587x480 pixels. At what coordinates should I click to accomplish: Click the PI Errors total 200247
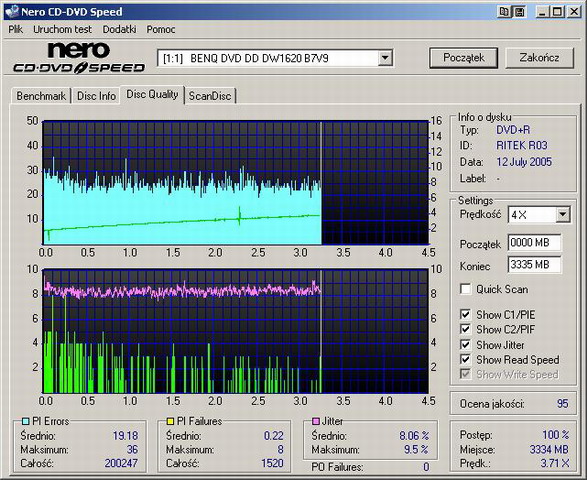coord(121,463)
